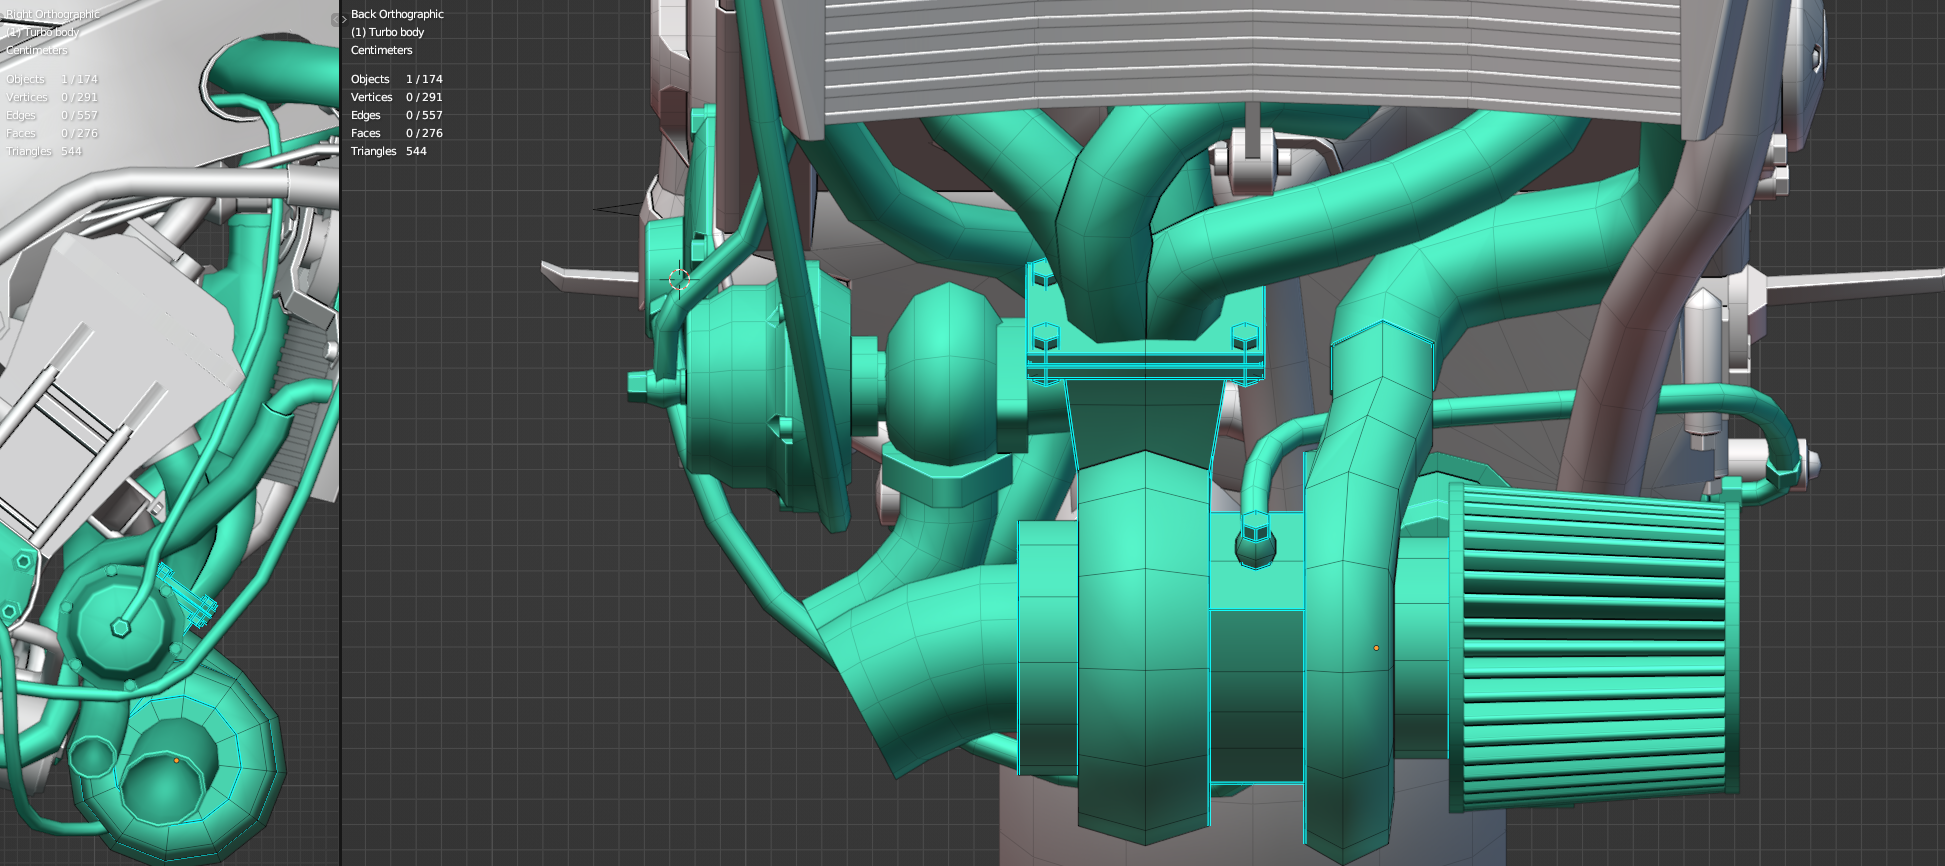Click the Vertices count in Right Orthographic viewport
The height and width of the screenshot is (866, 1945).
point(79,97)
